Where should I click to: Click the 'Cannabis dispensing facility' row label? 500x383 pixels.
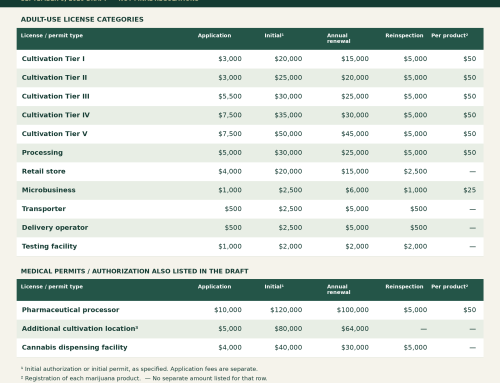click(75, 347)
